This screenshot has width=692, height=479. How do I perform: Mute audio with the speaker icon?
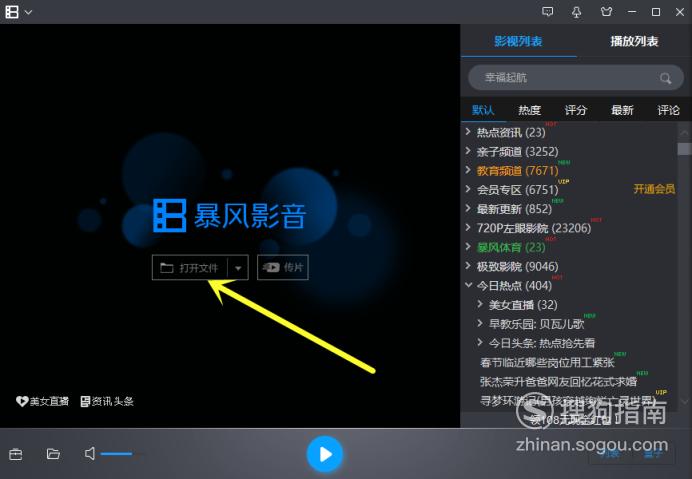90,453
